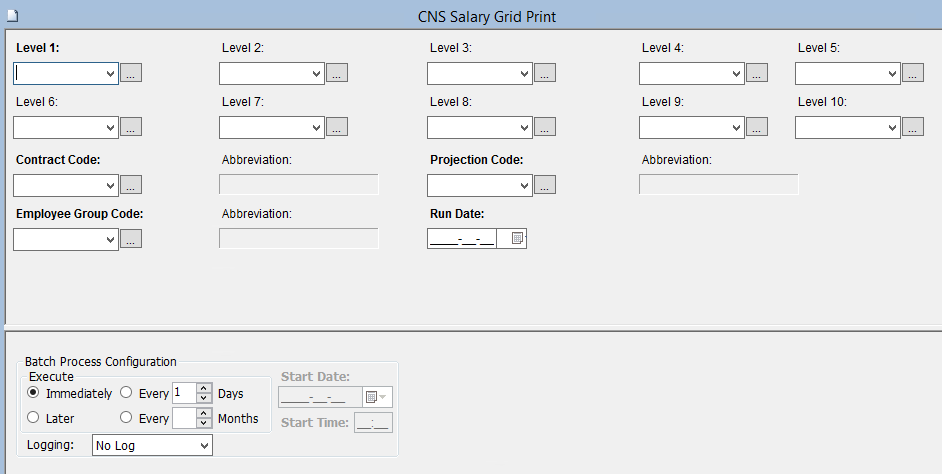Expand the Level 10 dropdown list

(x=892, y=127)
